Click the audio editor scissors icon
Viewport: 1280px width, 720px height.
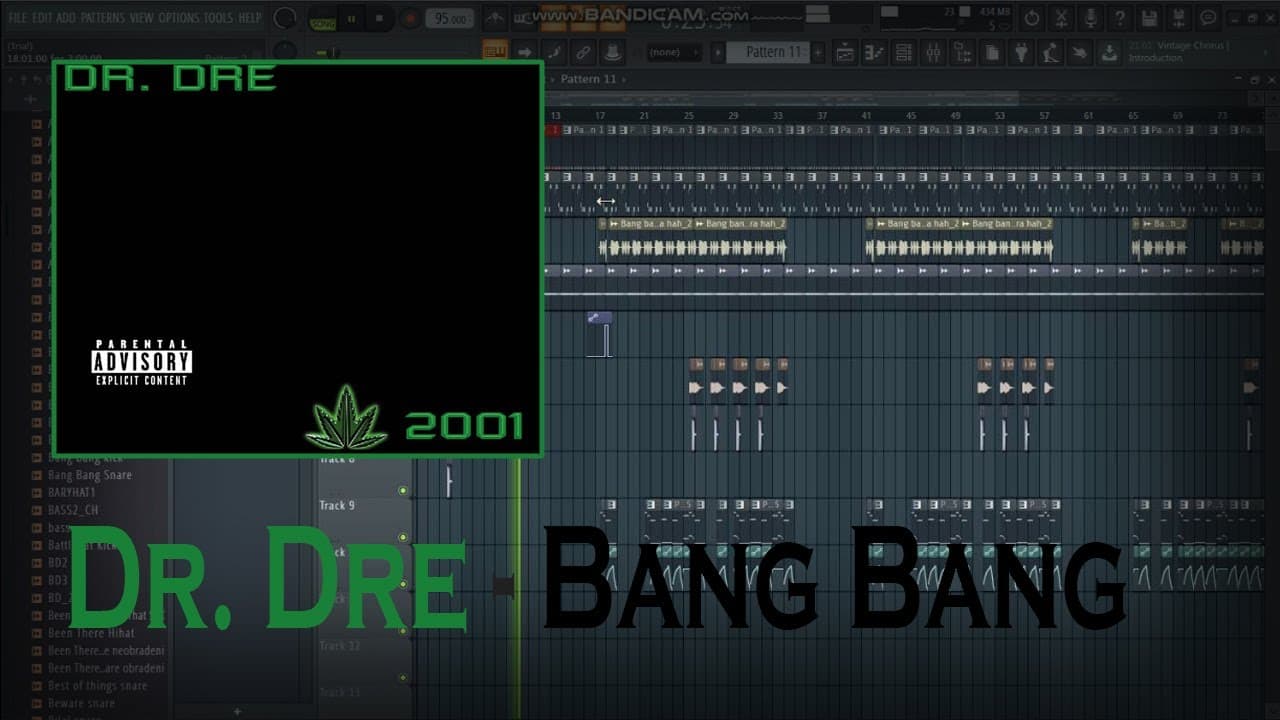1061,18
